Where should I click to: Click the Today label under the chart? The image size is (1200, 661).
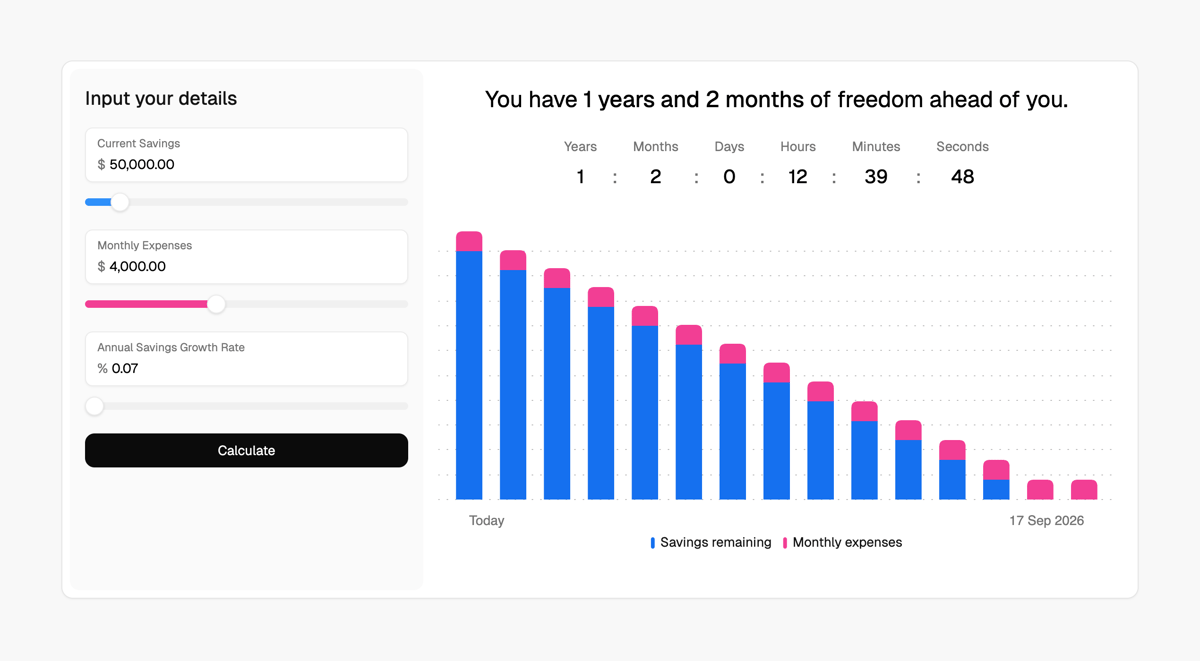click(487, 520)
